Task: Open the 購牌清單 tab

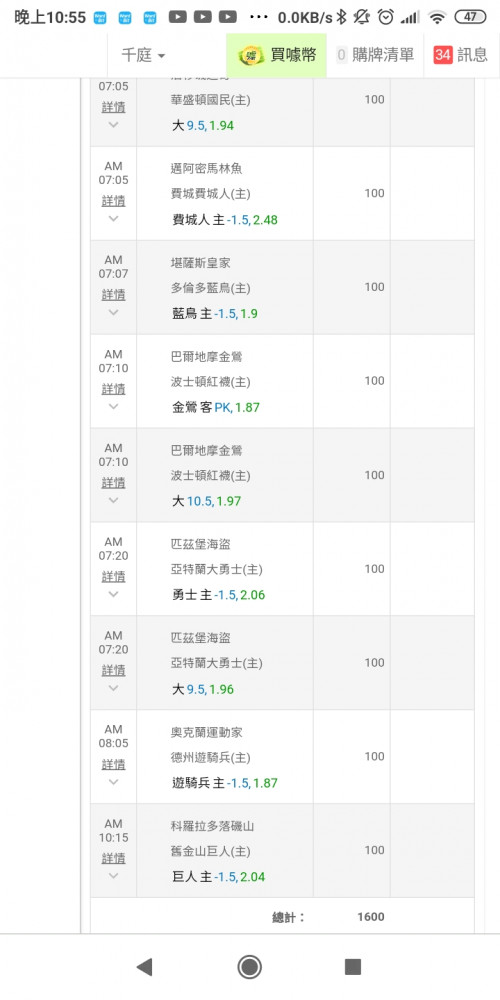Action: [374, 55]
